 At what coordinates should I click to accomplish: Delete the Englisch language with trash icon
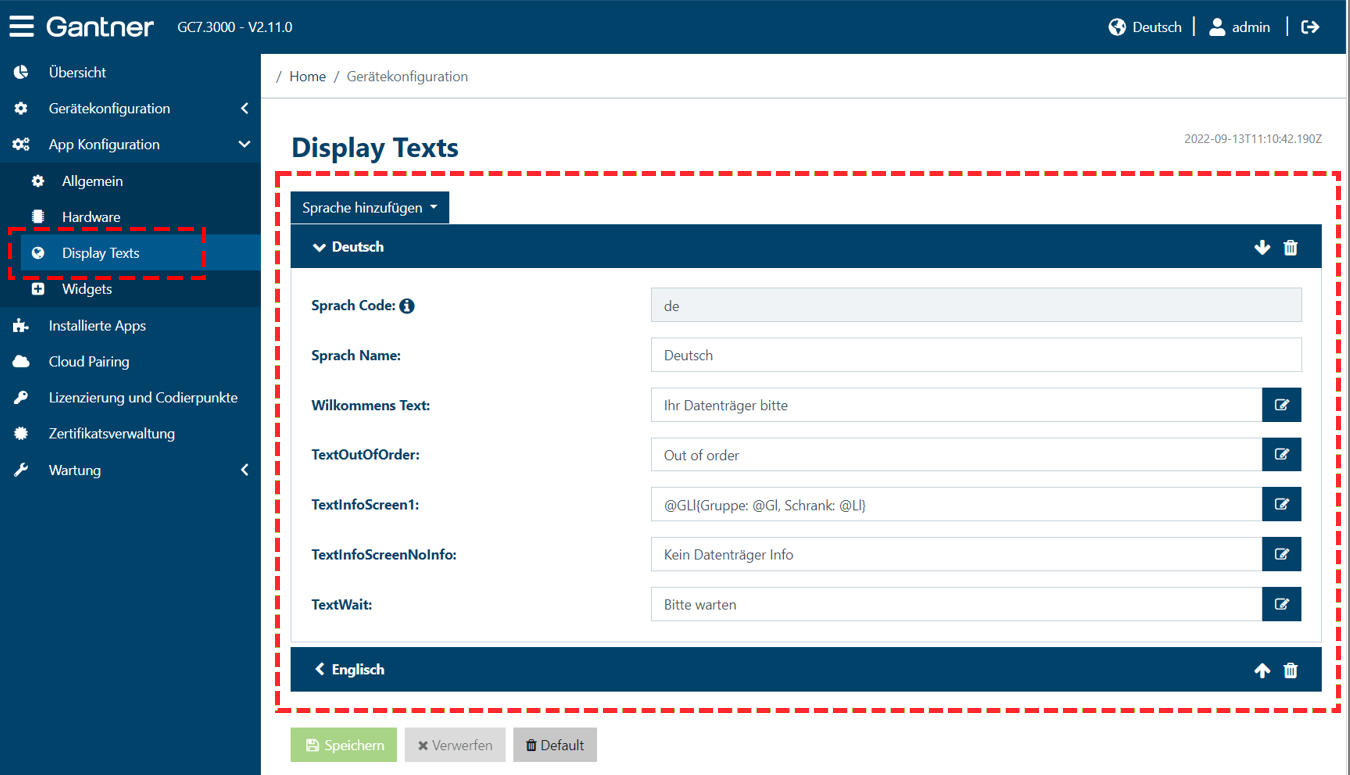click(1291, 670)
